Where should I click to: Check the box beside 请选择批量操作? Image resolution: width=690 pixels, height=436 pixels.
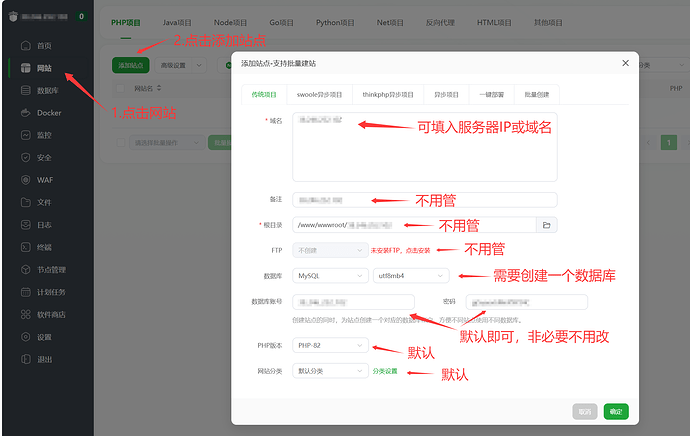pyautogui.click(x=122, y=142)
